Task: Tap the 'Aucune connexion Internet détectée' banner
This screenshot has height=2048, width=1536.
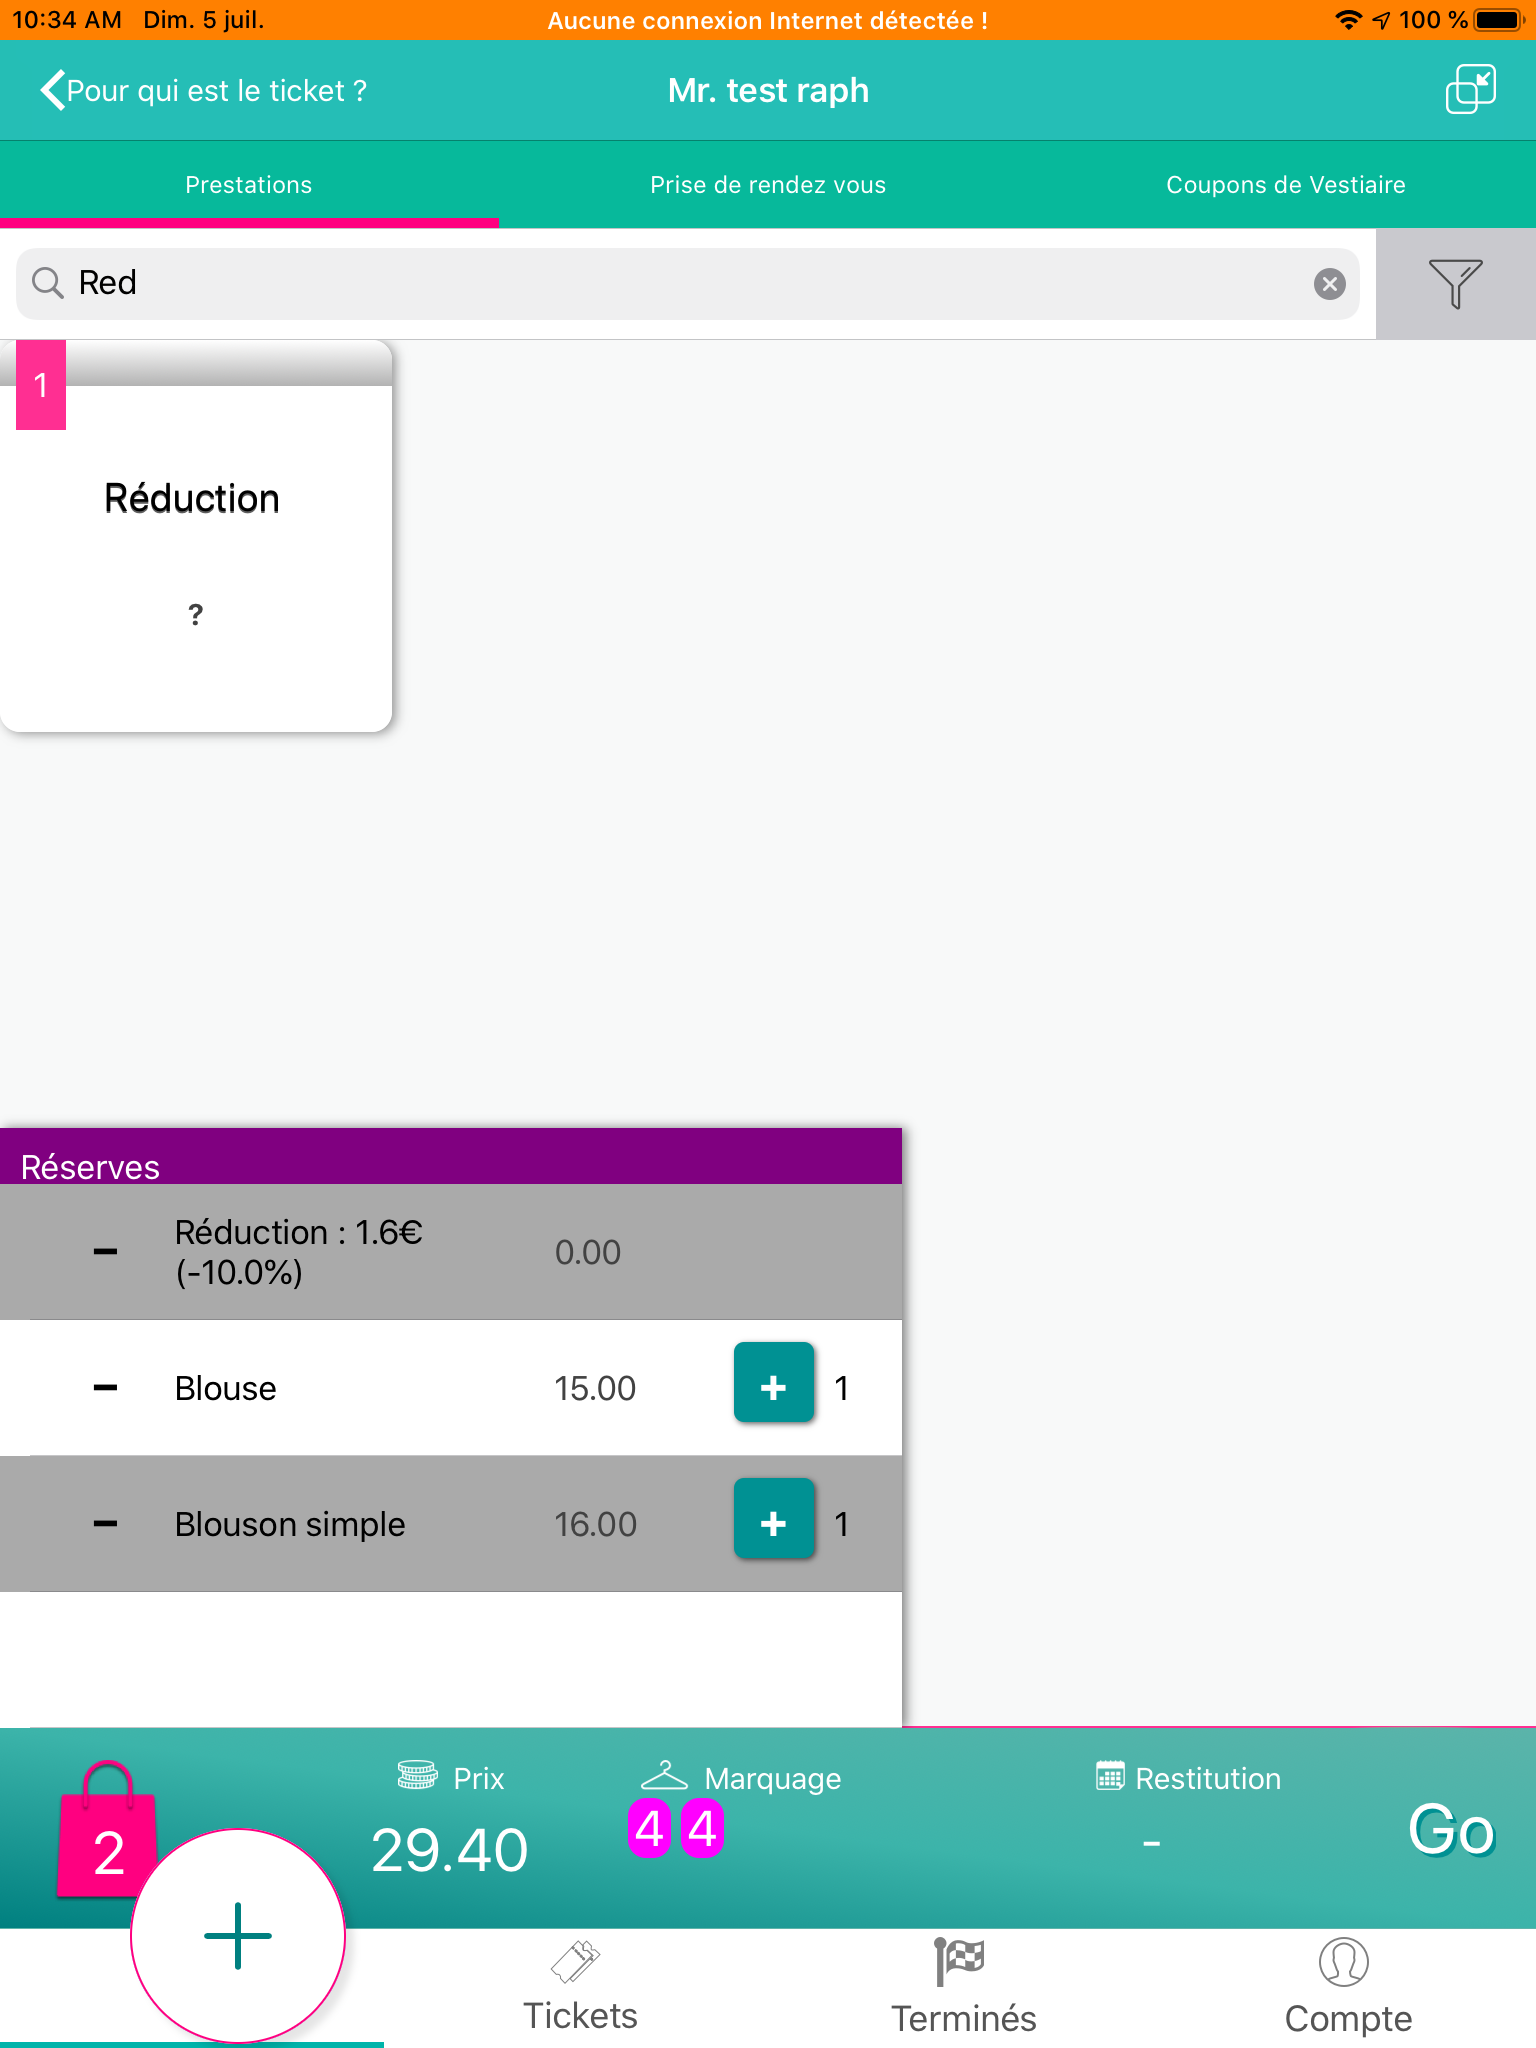Action: click(x=768, y=20)
